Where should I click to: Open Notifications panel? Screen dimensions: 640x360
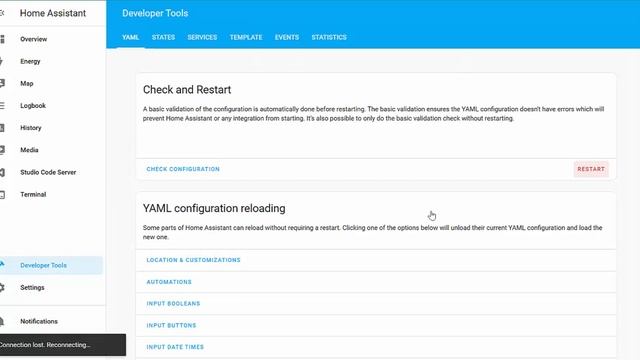(x=39, y=321)
